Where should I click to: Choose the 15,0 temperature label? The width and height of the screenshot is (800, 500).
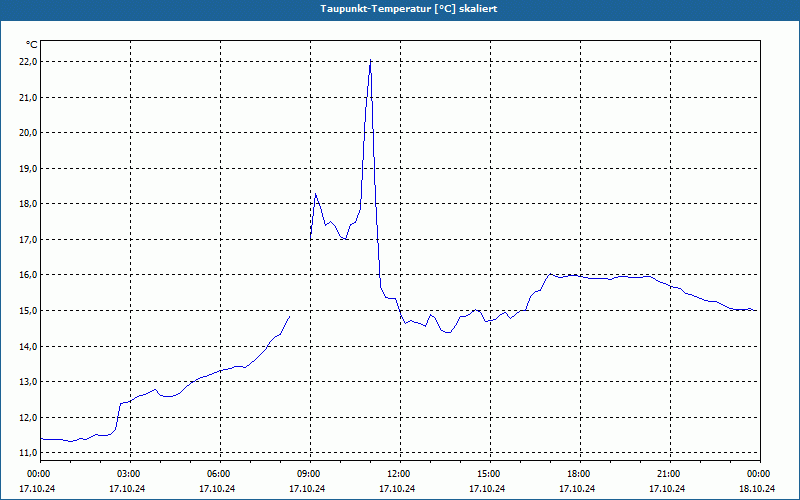coord(28,311)
